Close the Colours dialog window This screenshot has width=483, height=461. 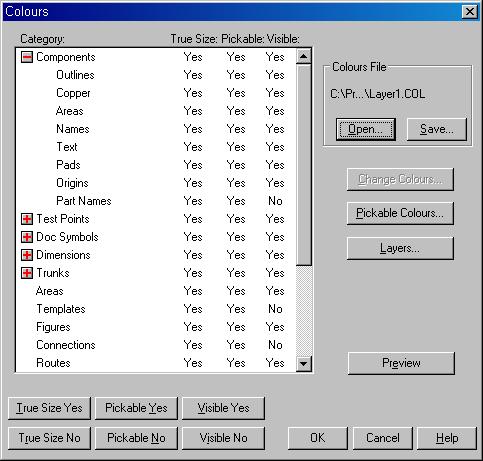[470, 12]
